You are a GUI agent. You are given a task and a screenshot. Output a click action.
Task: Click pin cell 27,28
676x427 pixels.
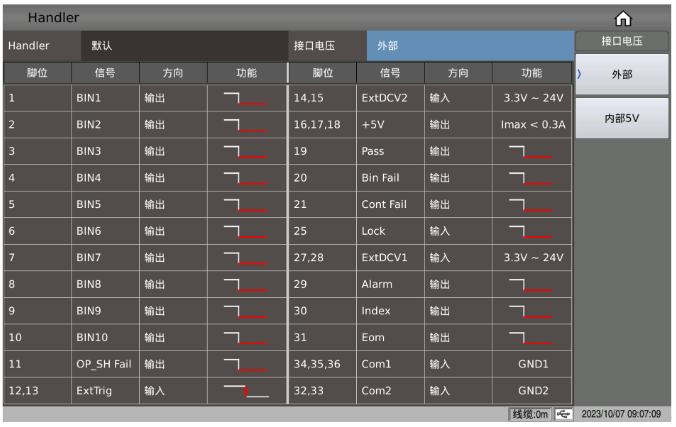[322, 258]
